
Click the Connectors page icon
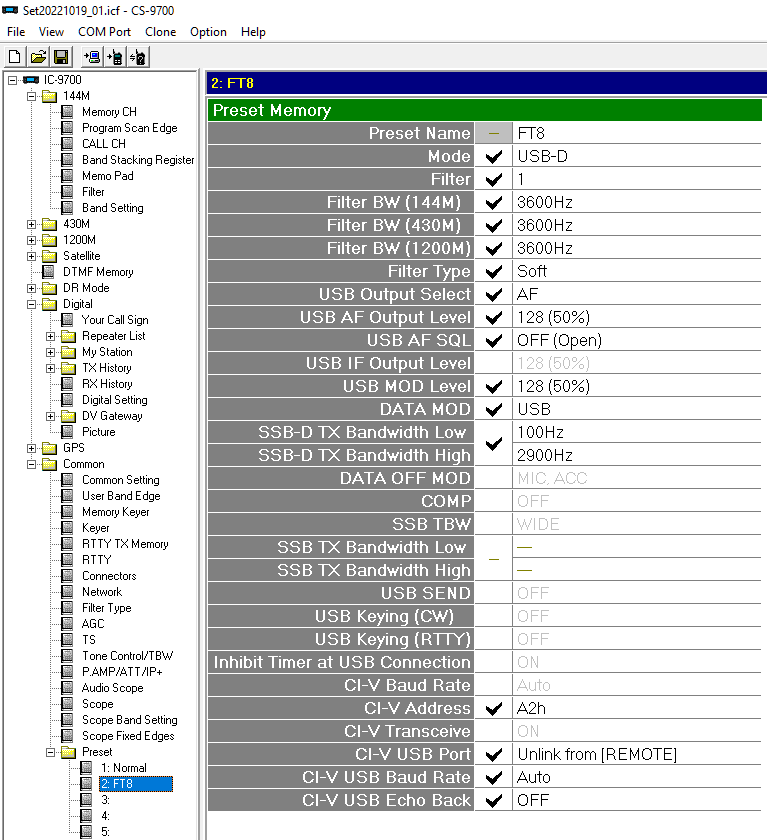[67, 576]
